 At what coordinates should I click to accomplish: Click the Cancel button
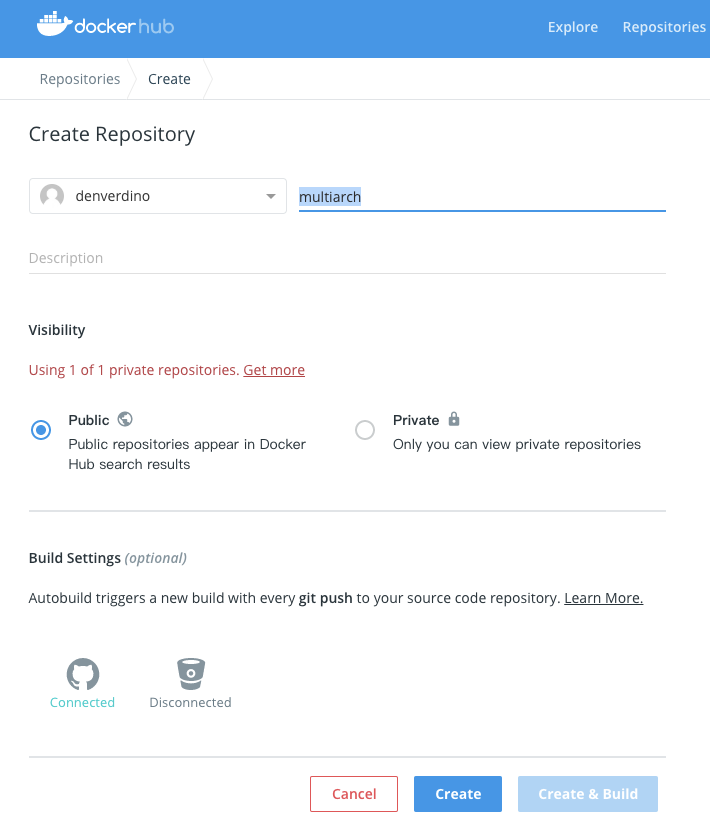354,794
